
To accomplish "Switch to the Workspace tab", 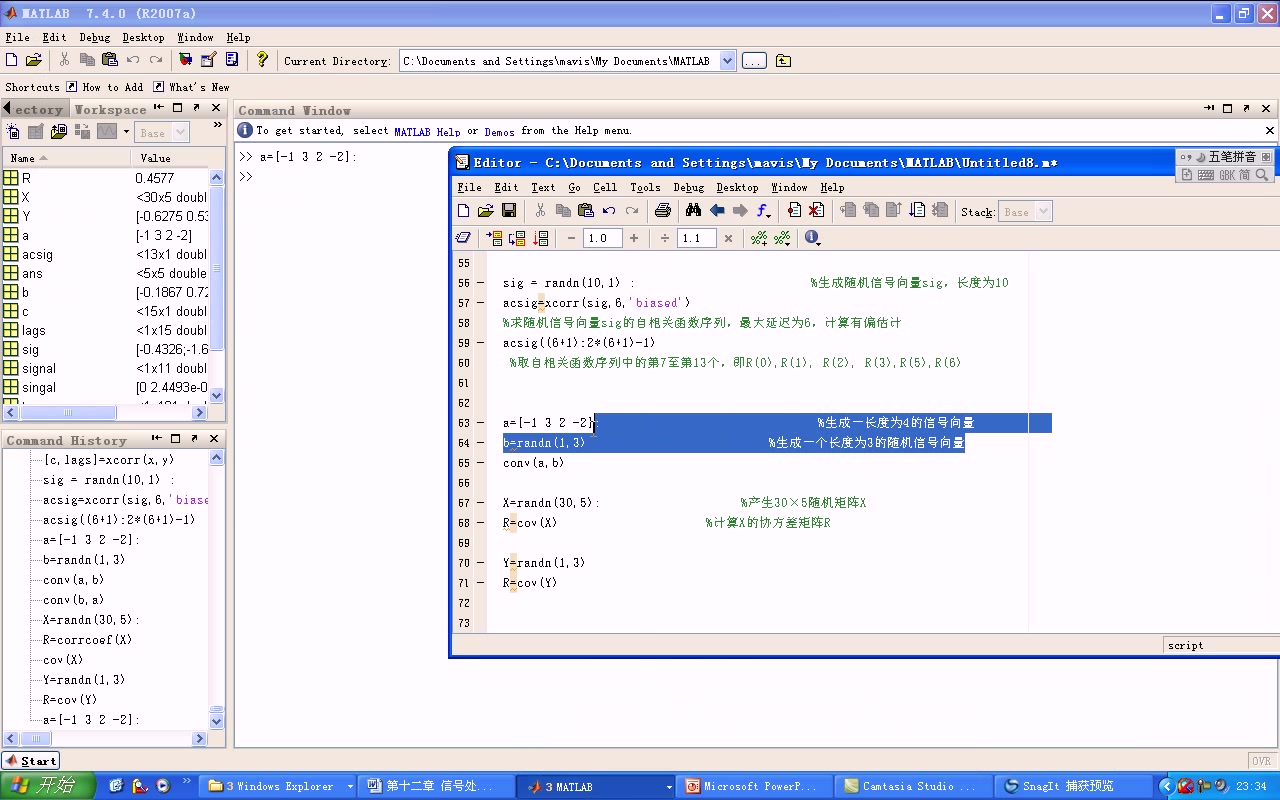I will pyautogui.click(x=110, y=109).
